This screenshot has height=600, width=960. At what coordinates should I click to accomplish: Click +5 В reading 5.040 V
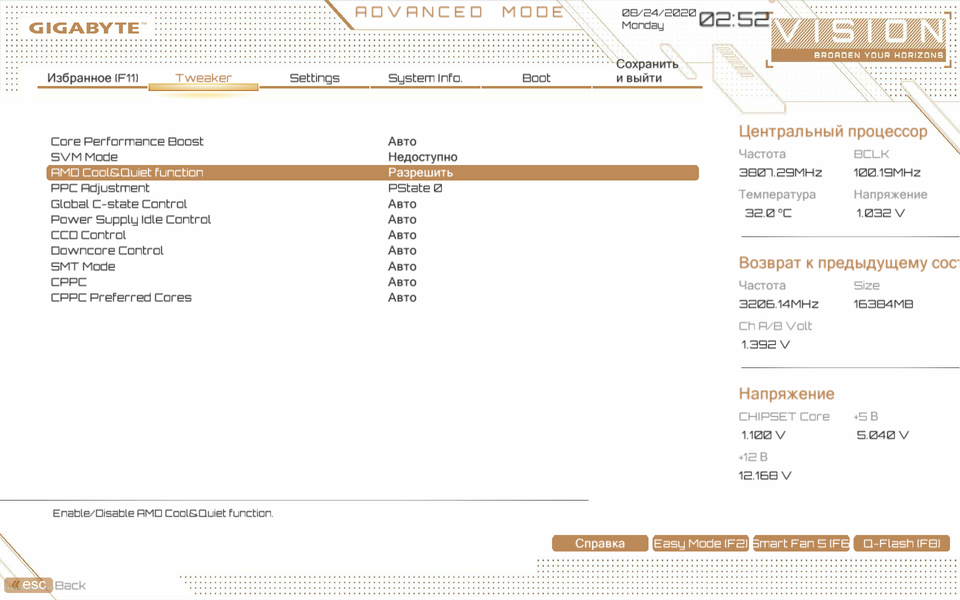[x=882, y=435]
